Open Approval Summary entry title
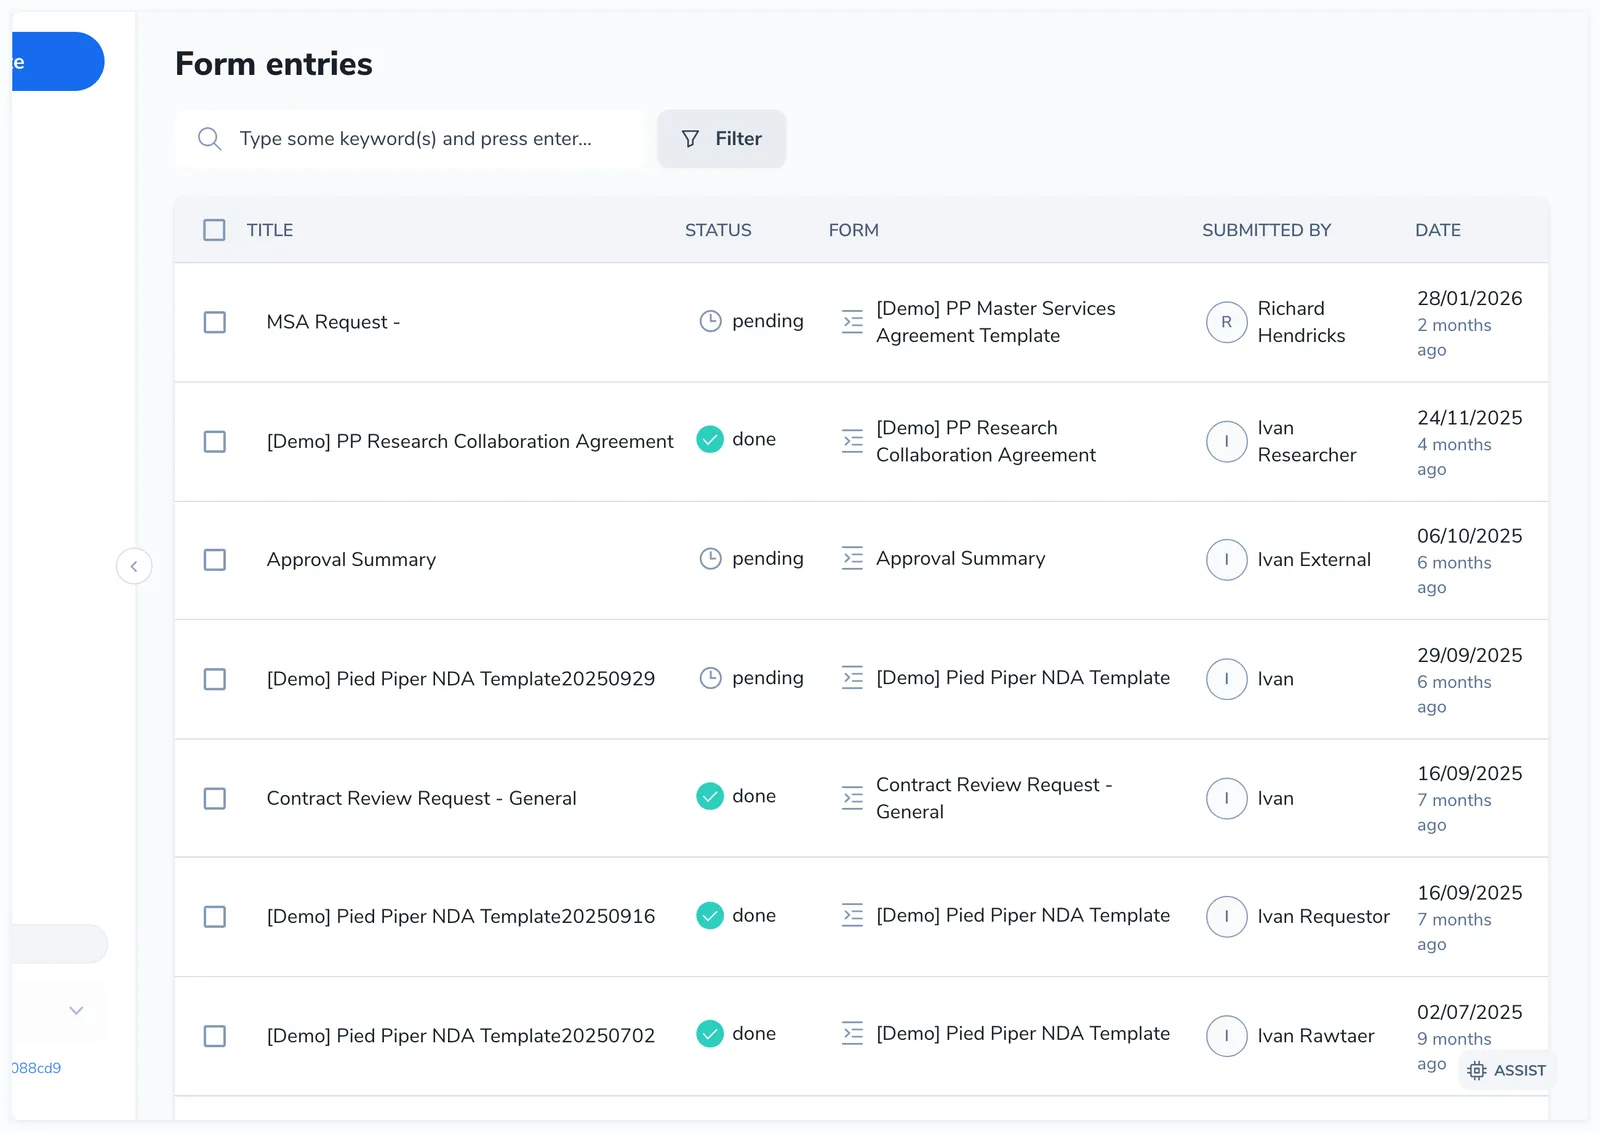This screenshot has height=1132, width=1600. point(351,560)
